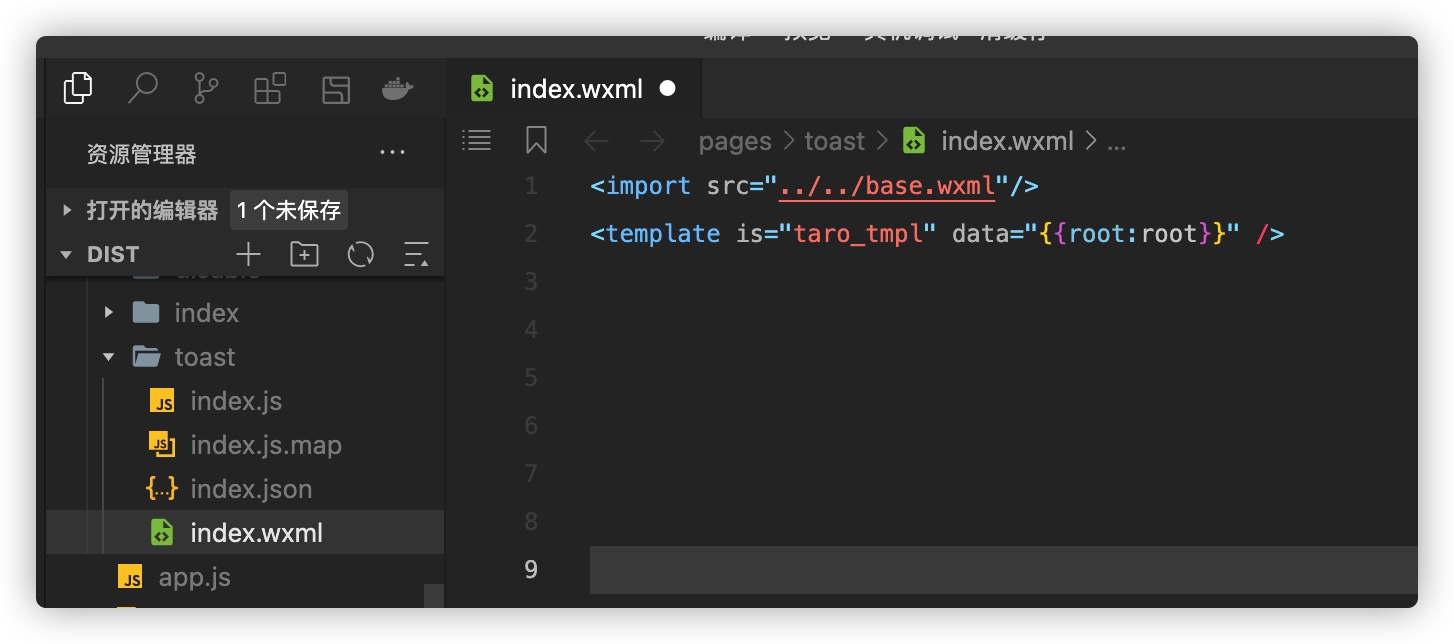Image resolution: width=1454 pixels, height=644 pixels.
Task: Open index.js.map in toast folder
Action: 265,445
